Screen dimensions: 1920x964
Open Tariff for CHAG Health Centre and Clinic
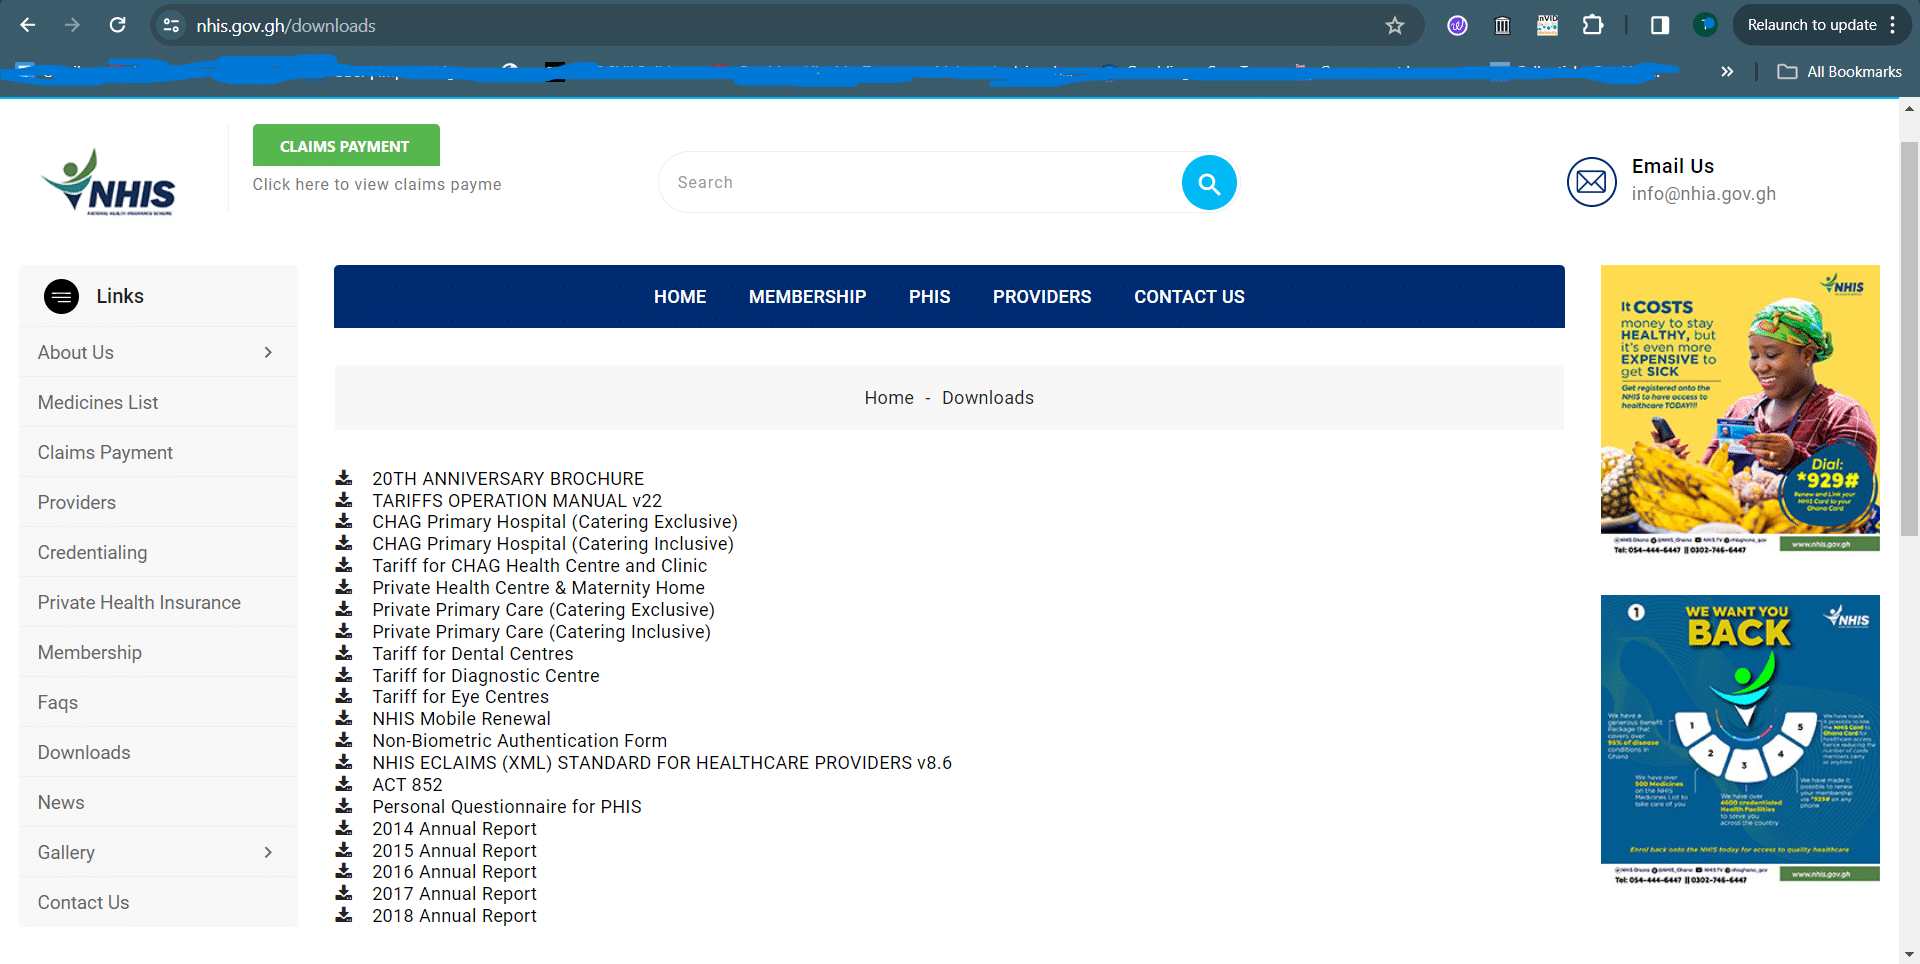[540, 566]
